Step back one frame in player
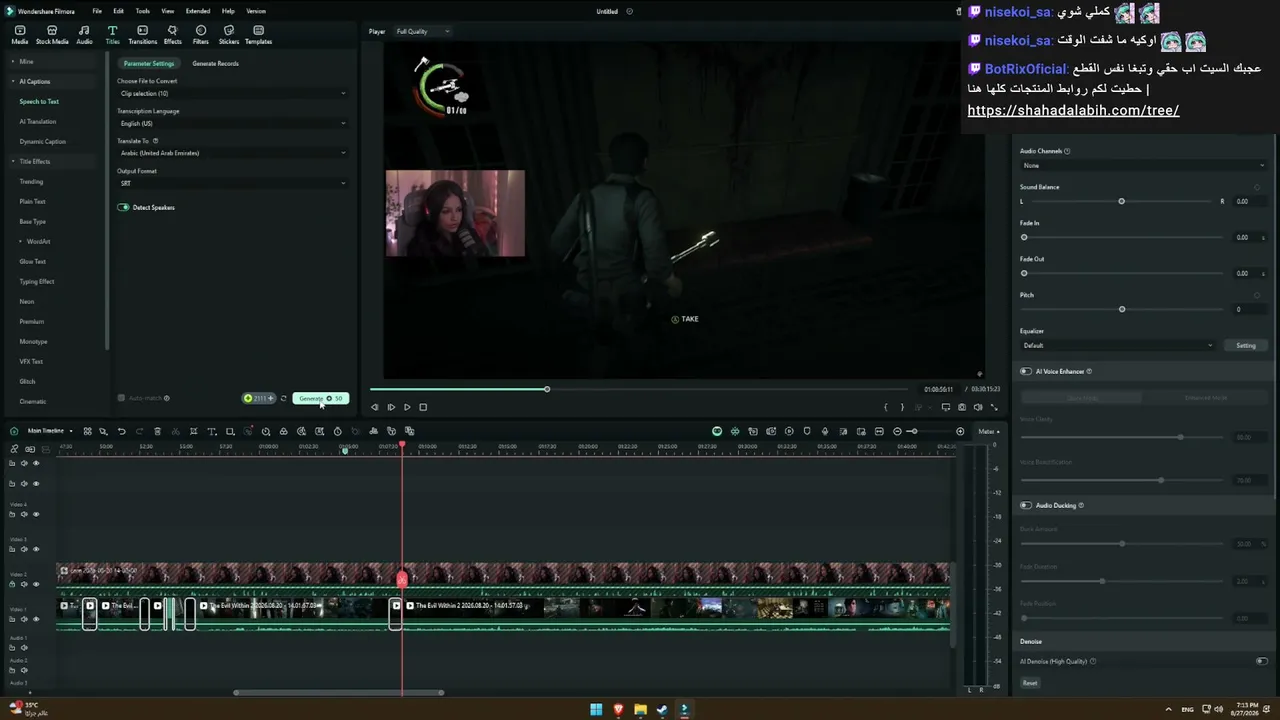Screen dimensions: 1280x720 point(375,407)
